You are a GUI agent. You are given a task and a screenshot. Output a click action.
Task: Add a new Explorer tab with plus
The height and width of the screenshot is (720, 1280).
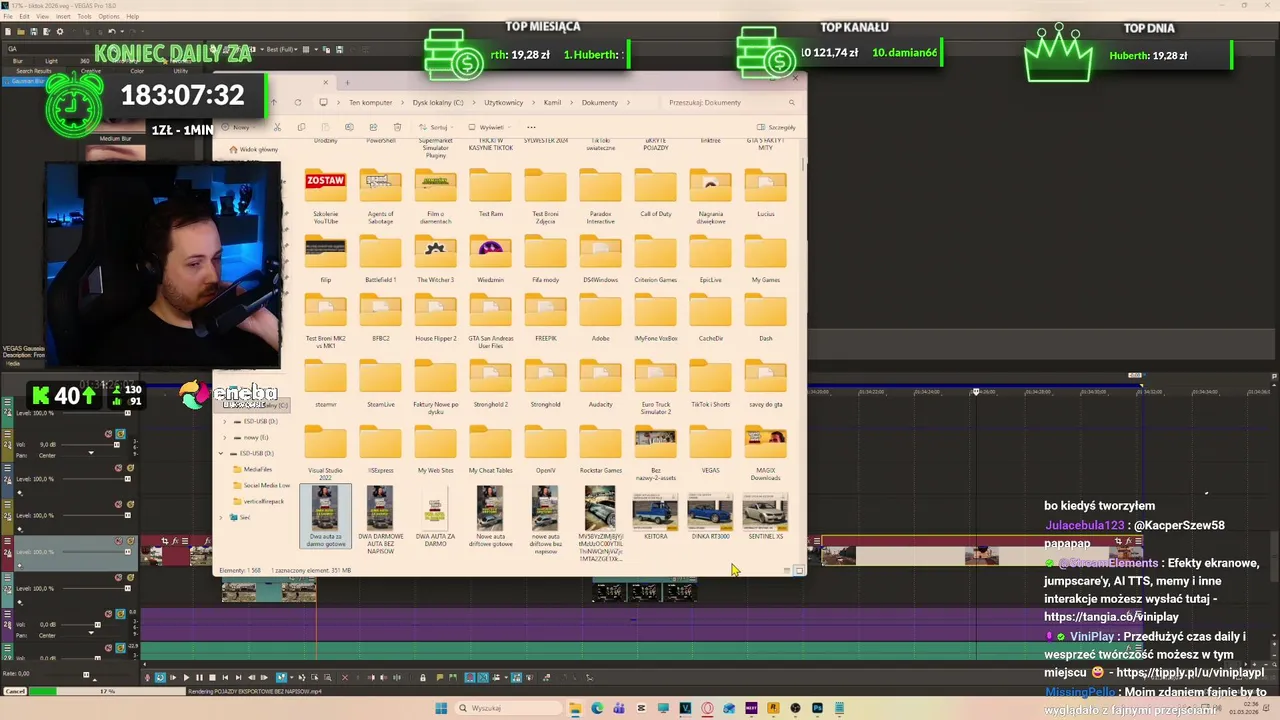(x=347, y=82)
